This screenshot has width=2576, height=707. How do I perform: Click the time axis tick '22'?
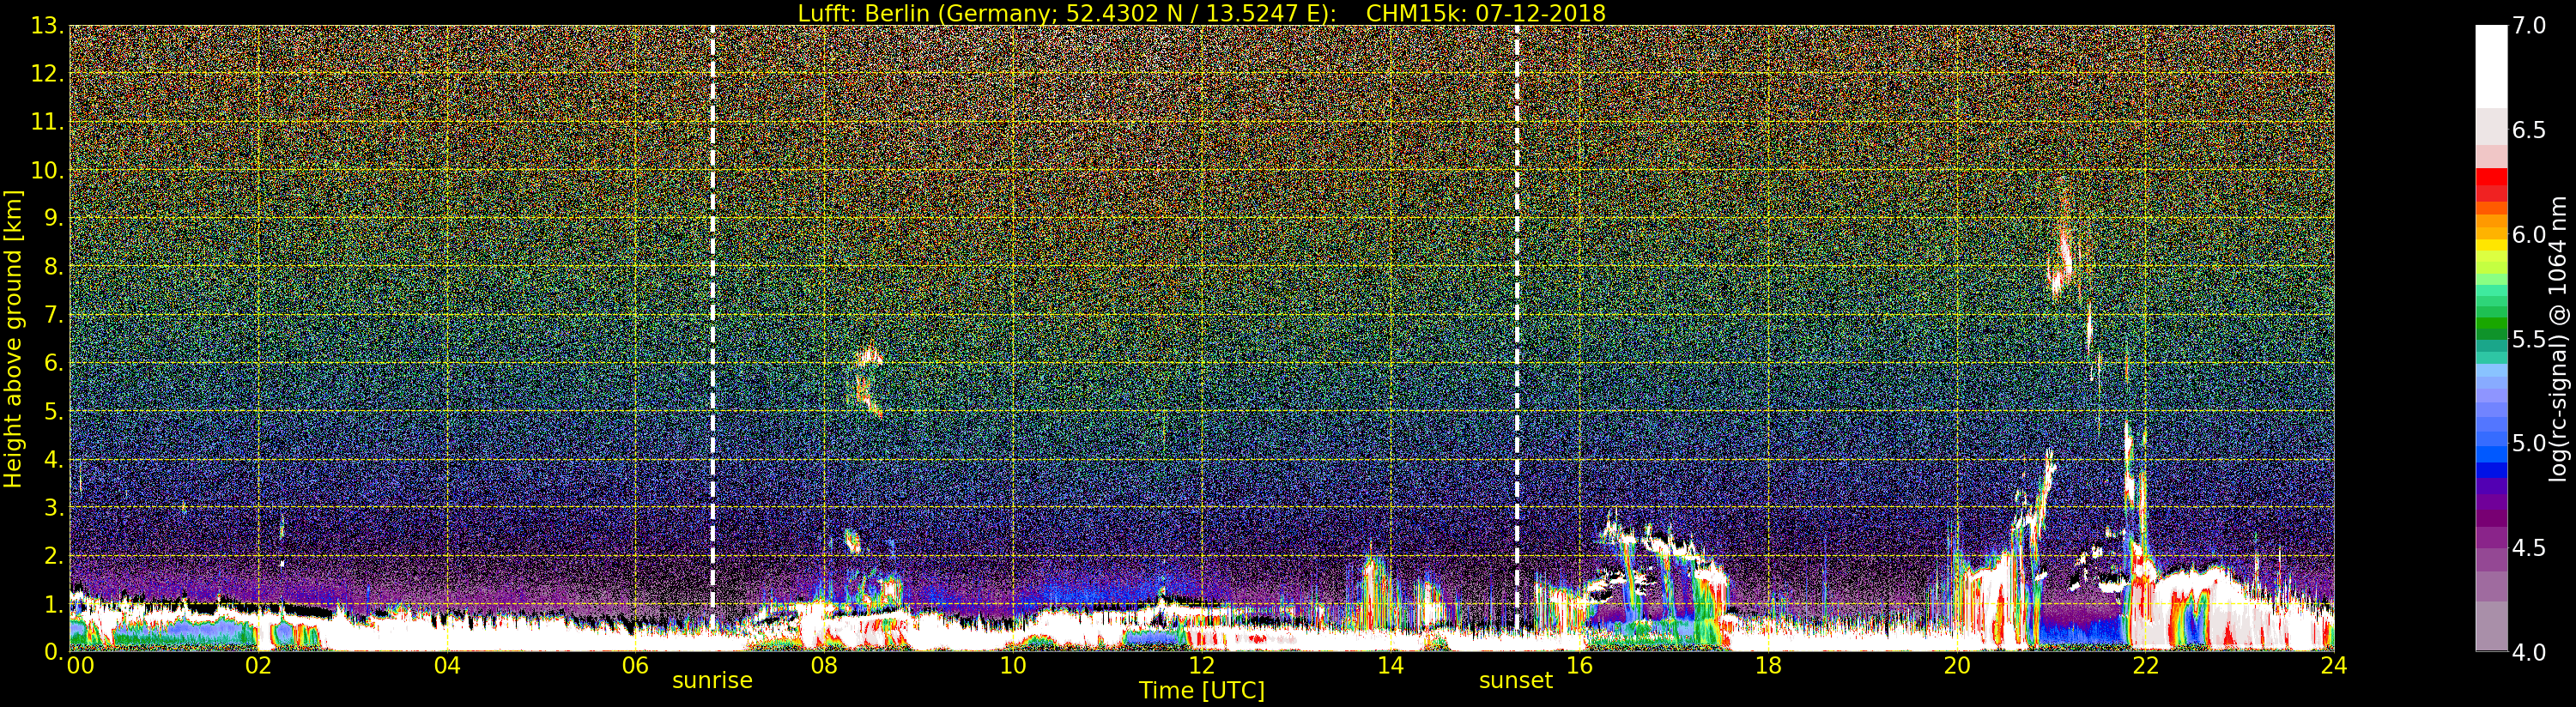[x=2146, y=666]
